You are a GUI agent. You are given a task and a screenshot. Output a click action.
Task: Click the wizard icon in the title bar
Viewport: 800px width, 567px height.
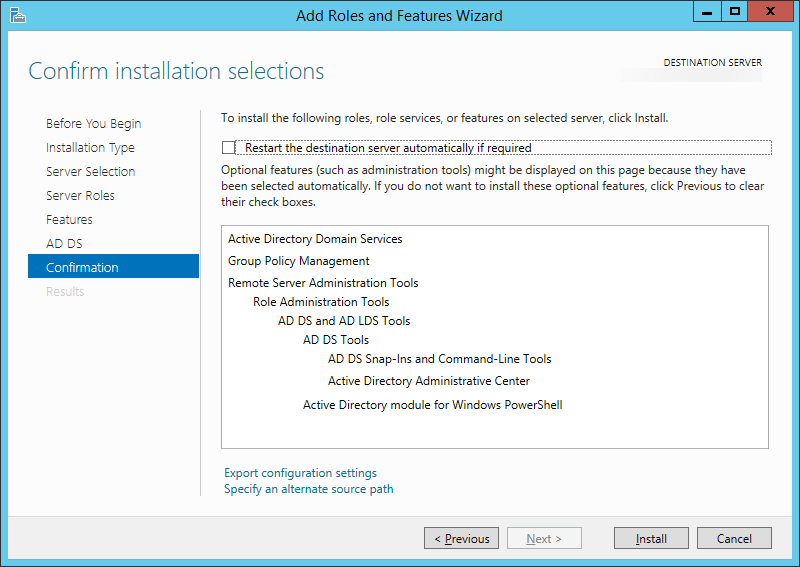click(18, 15)
